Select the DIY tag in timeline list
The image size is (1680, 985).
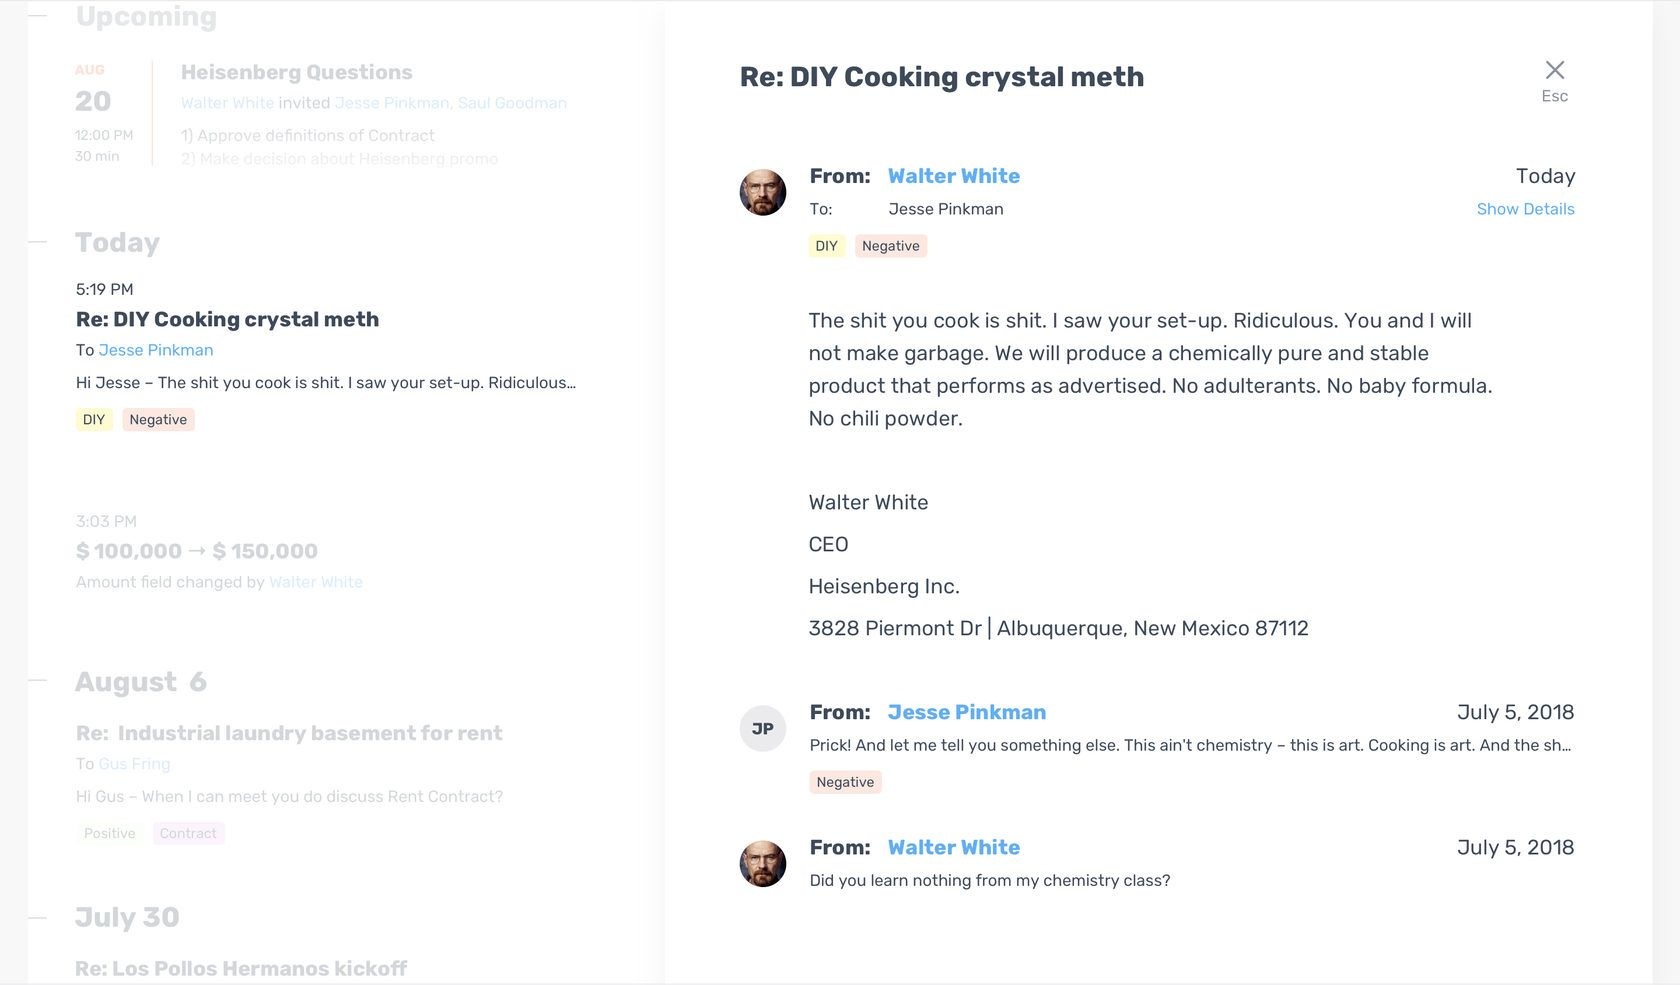pyautogui.click(x=94, y=420)
